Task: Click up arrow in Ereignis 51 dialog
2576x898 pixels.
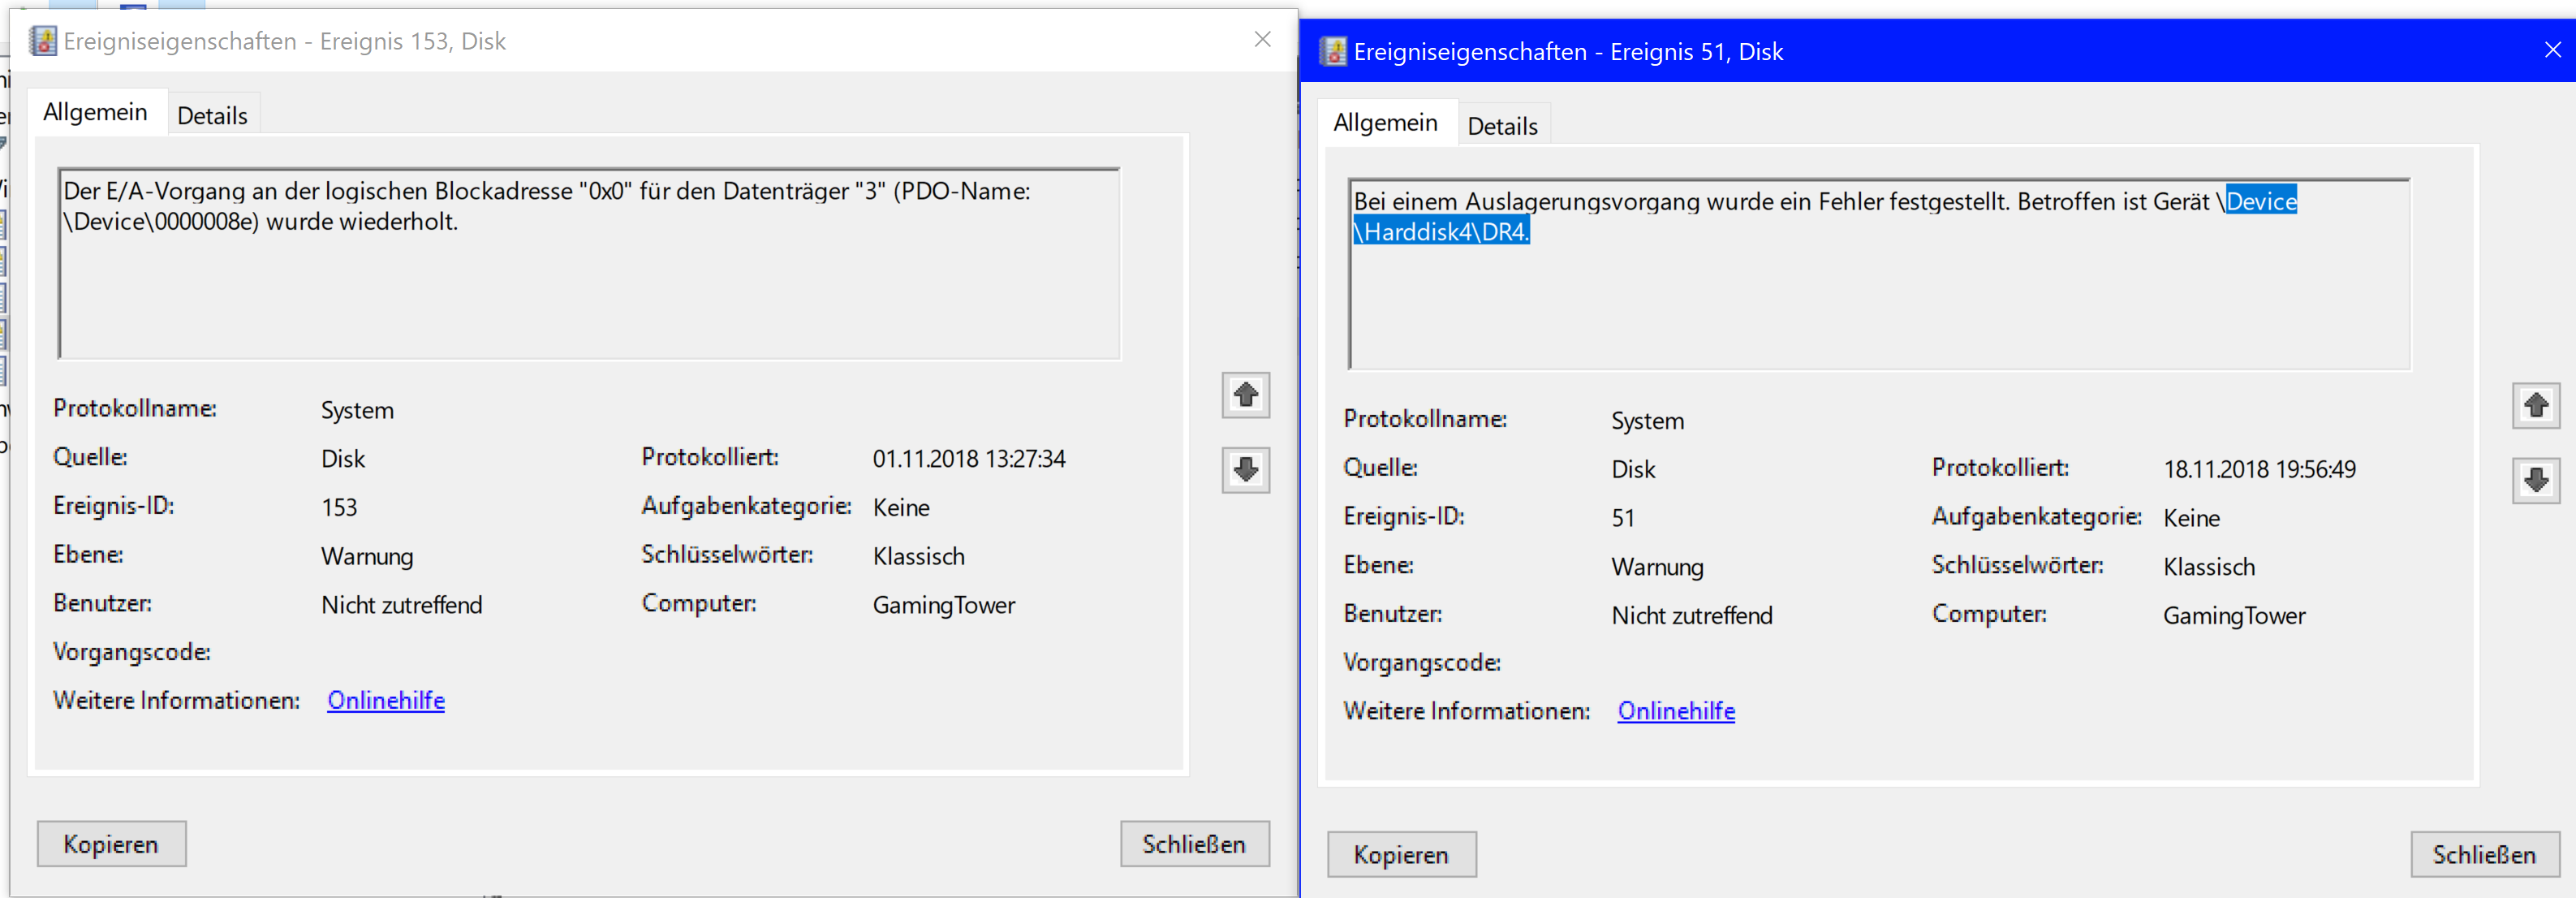Action: tap(2535, 405)
